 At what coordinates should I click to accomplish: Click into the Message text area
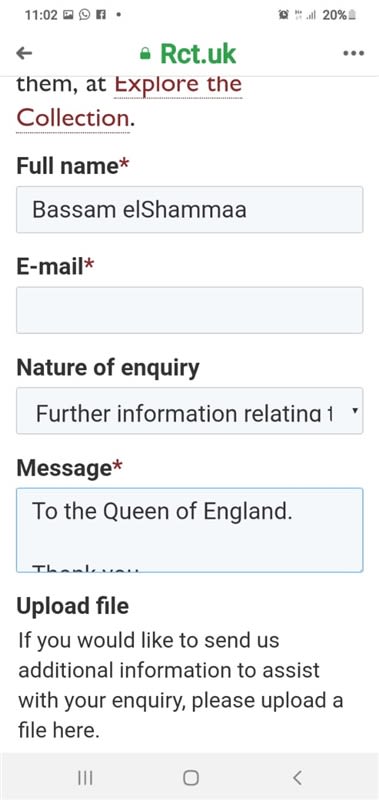click(190, 530)
